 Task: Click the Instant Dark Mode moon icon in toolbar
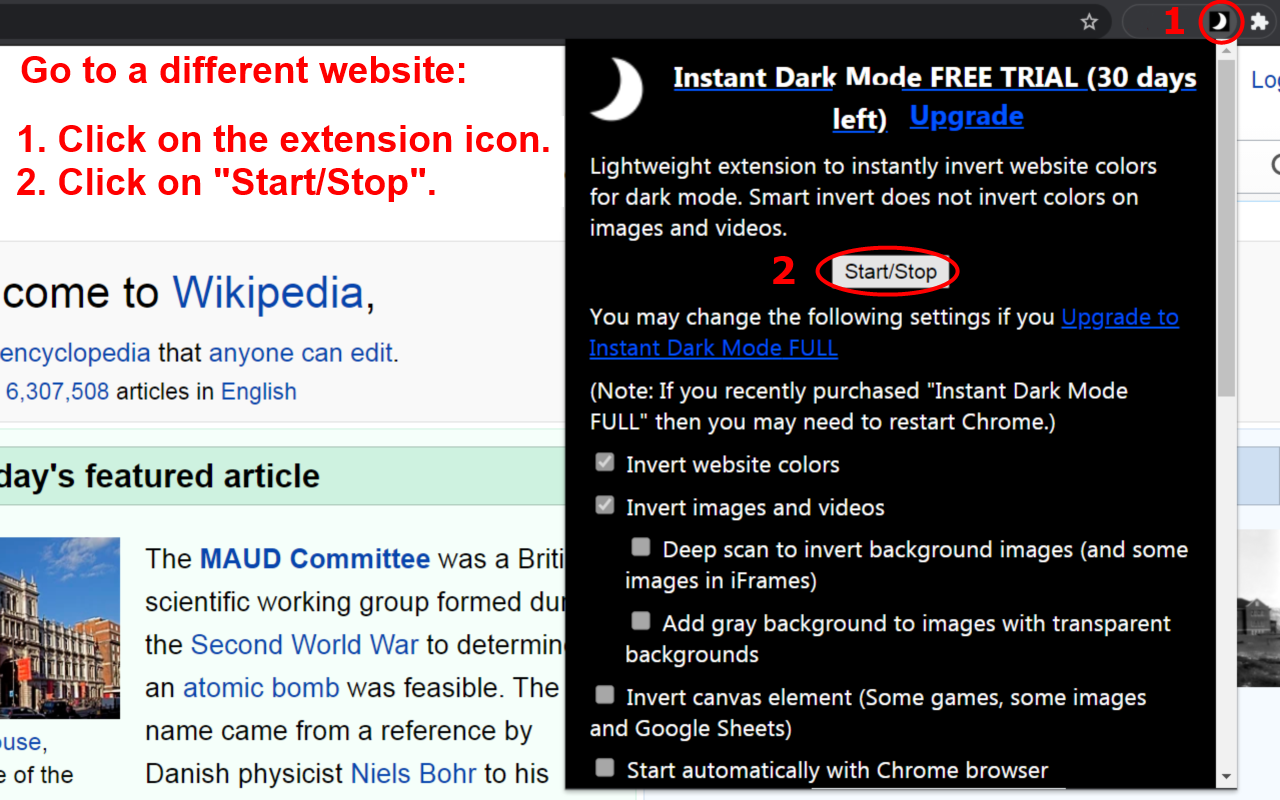point(1221,21)
